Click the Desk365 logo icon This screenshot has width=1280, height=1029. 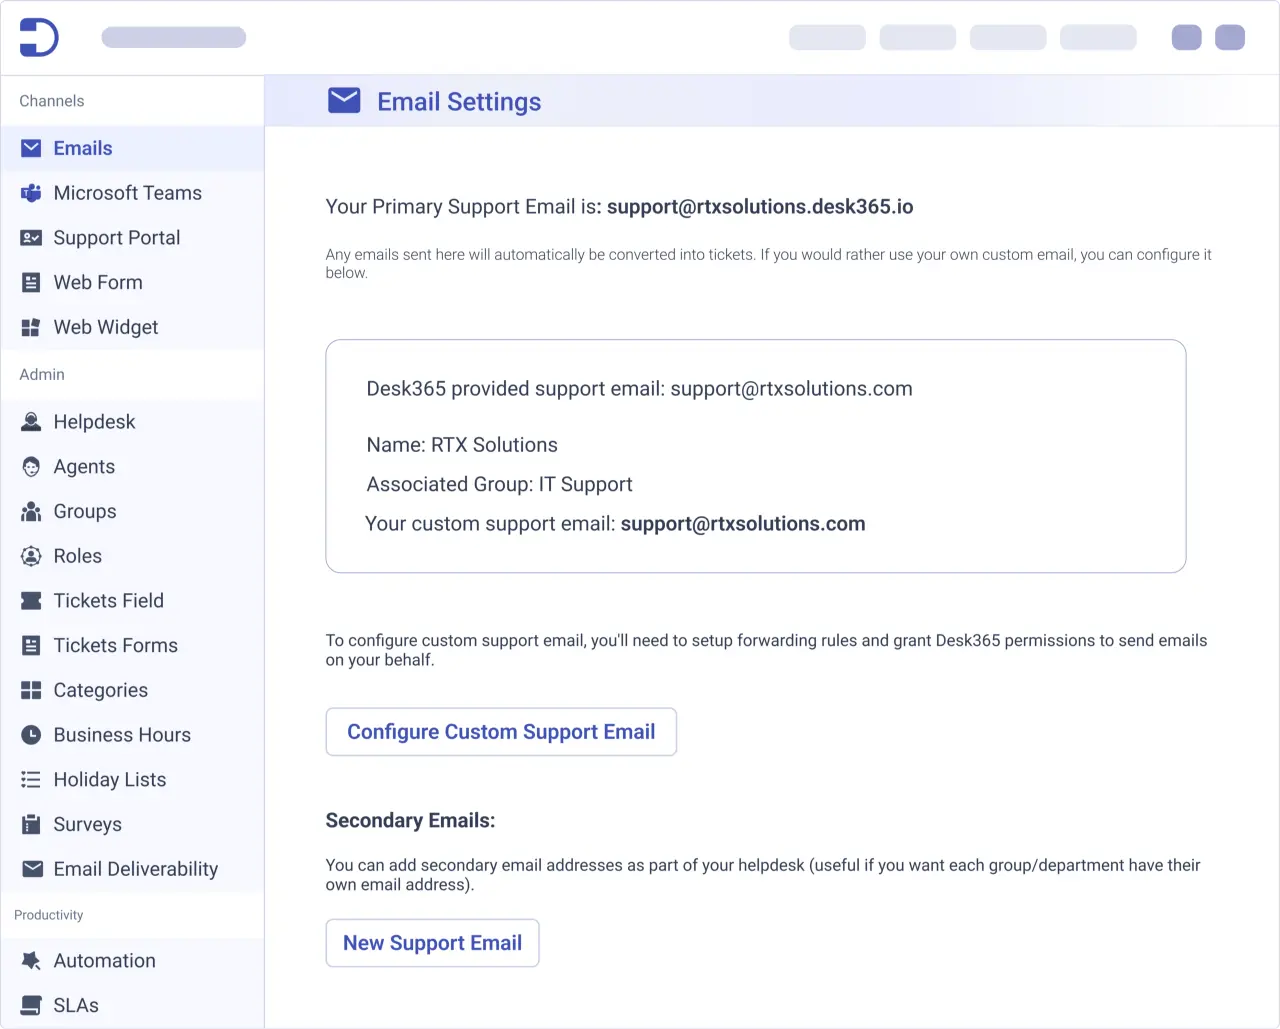(x=39, y=38)
